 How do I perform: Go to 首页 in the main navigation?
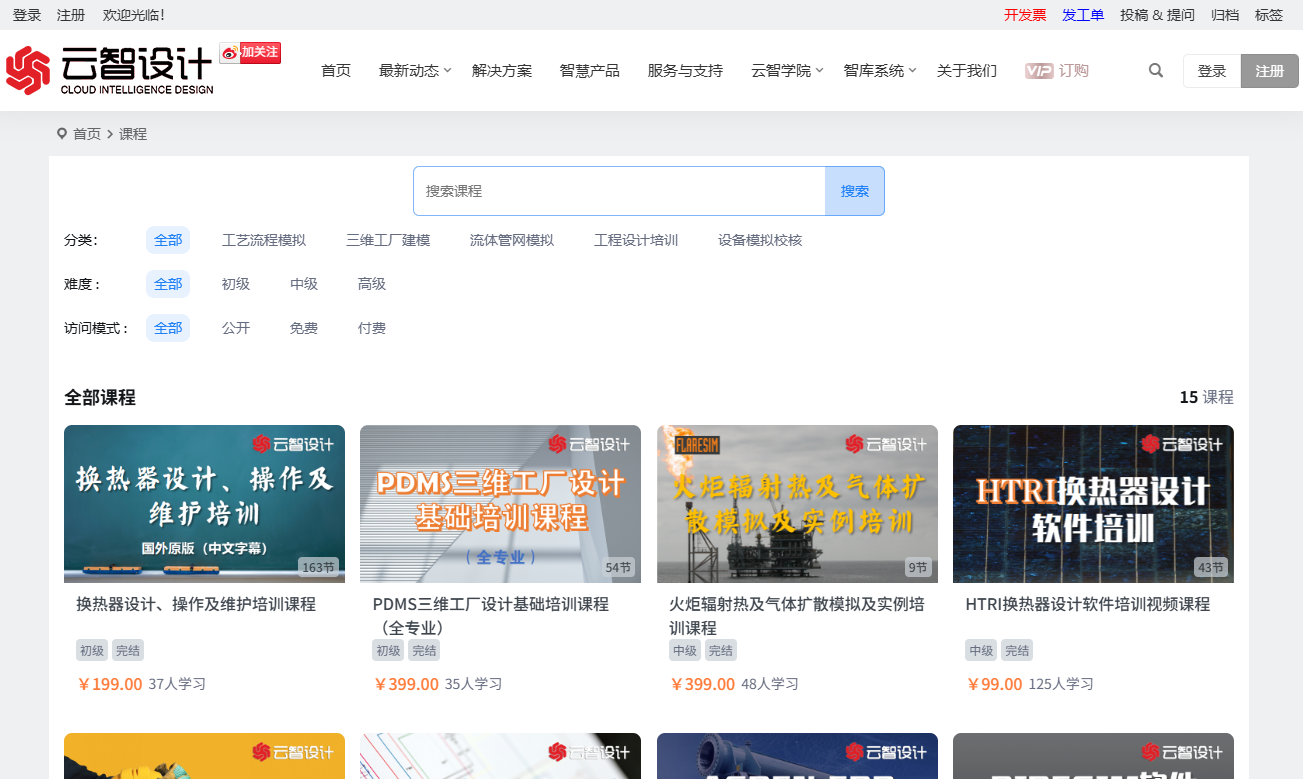(x=336, y=71)
